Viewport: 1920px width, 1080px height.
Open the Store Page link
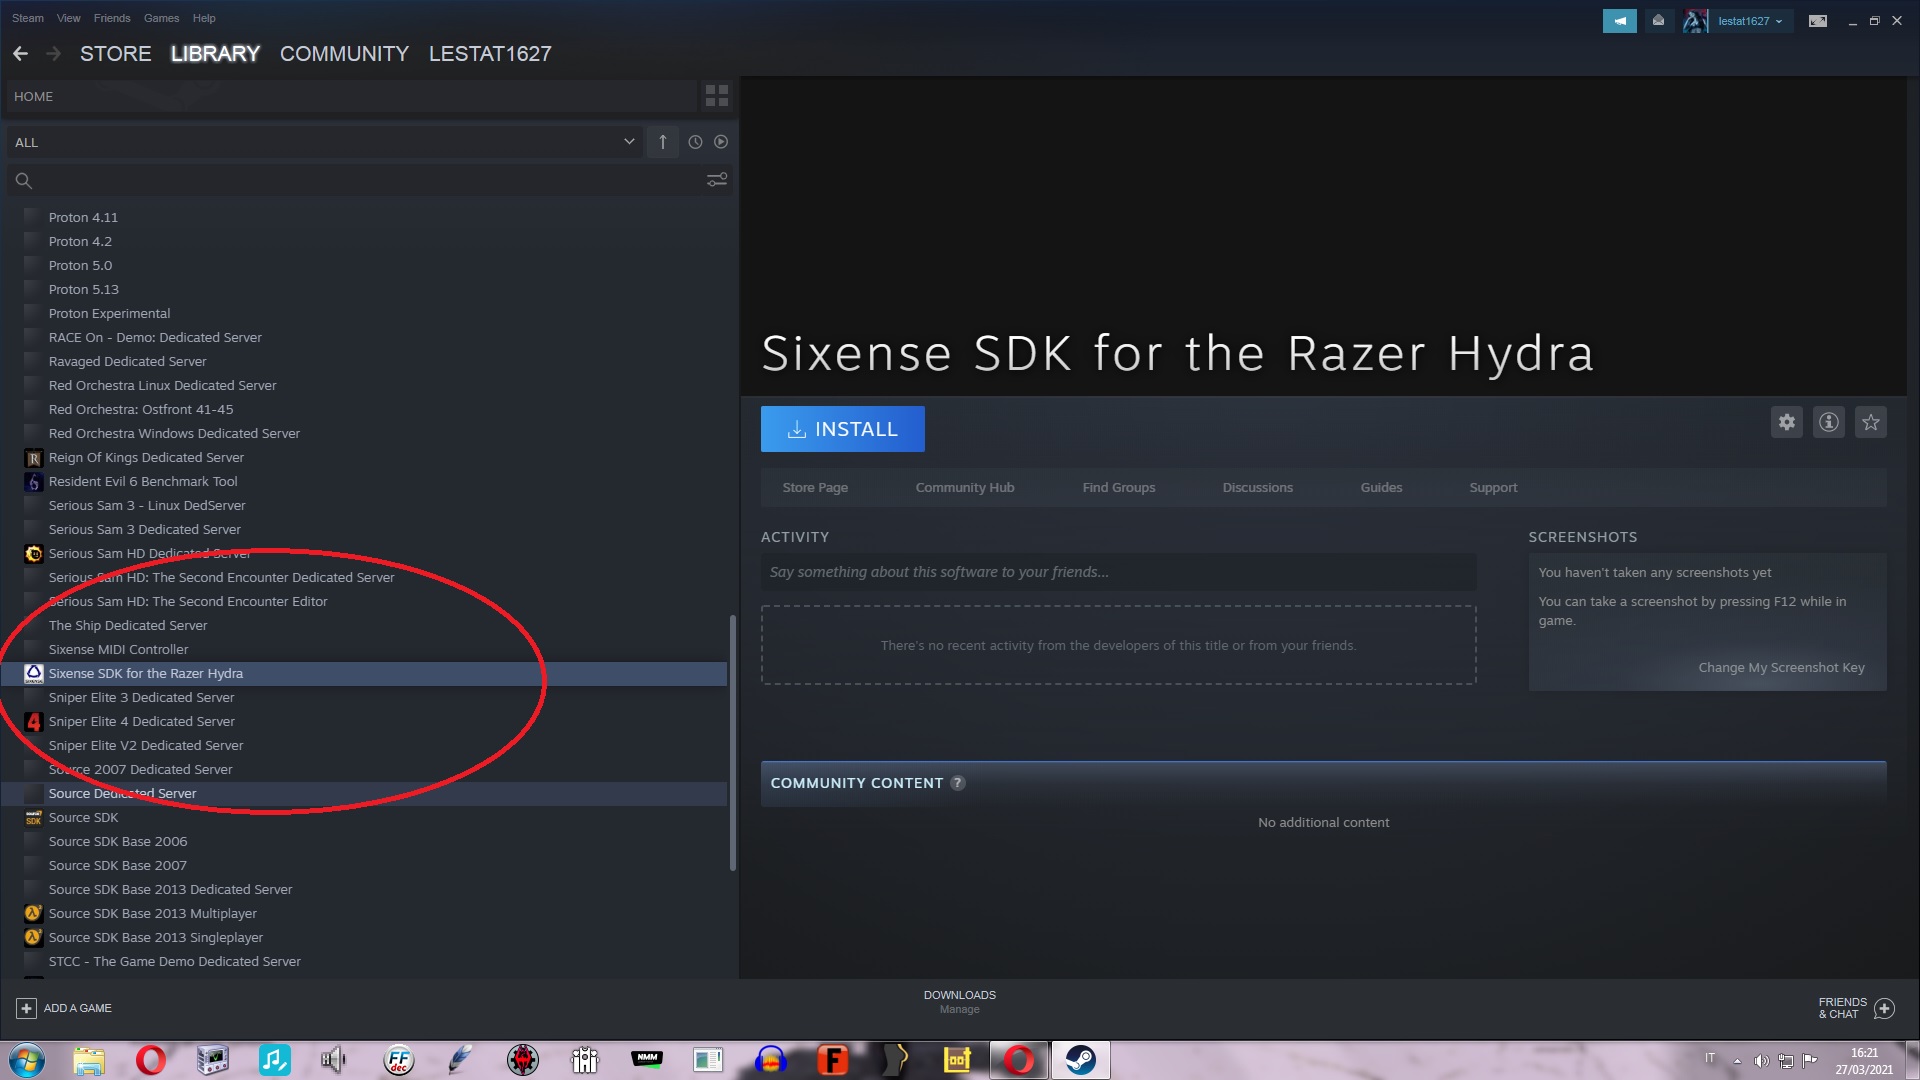tap(815, 488)
